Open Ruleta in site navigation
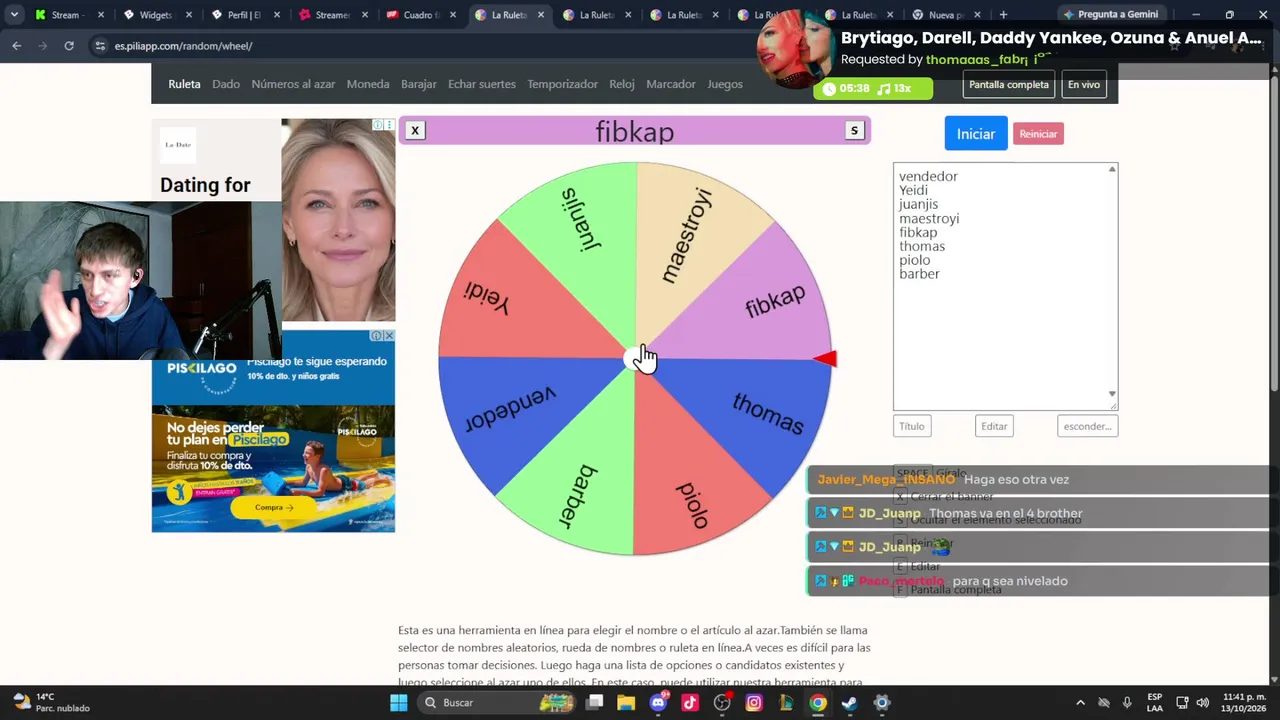 (184, 84)
